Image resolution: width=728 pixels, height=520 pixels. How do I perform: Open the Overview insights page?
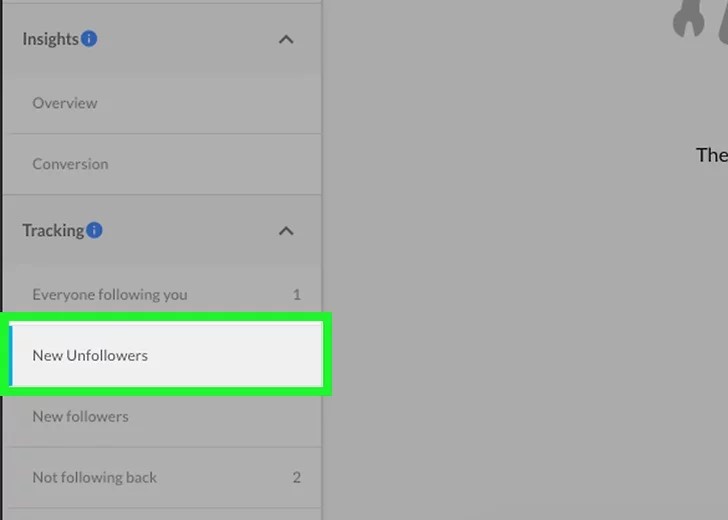(x=162, y=103)
